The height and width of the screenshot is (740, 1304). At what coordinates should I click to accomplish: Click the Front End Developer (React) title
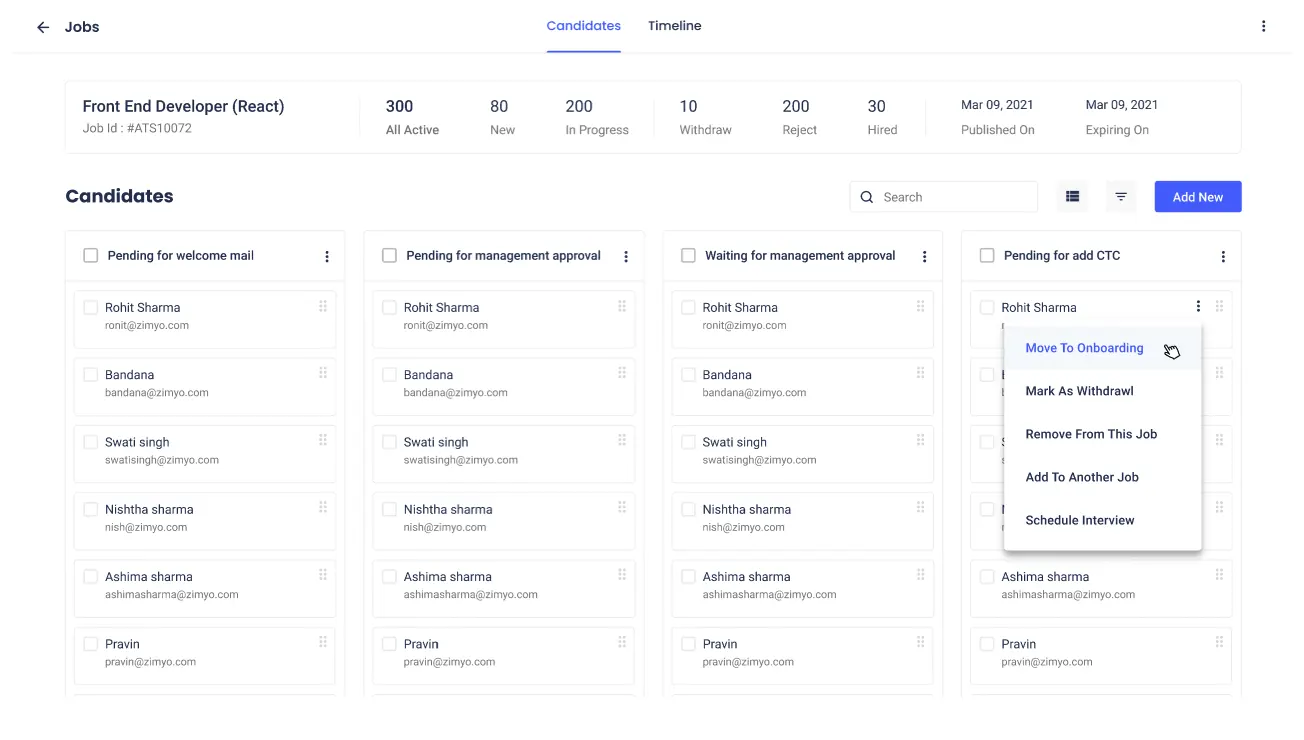[184, 106]
